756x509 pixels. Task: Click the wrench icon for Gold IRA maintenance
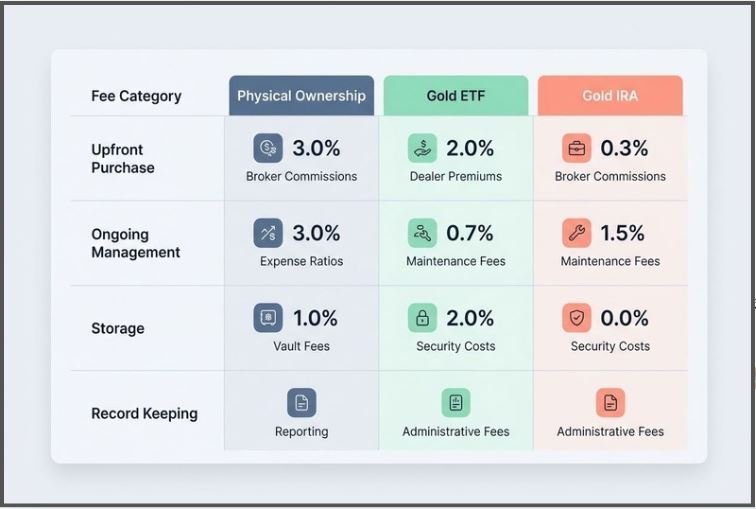click(x=577, y=233)
